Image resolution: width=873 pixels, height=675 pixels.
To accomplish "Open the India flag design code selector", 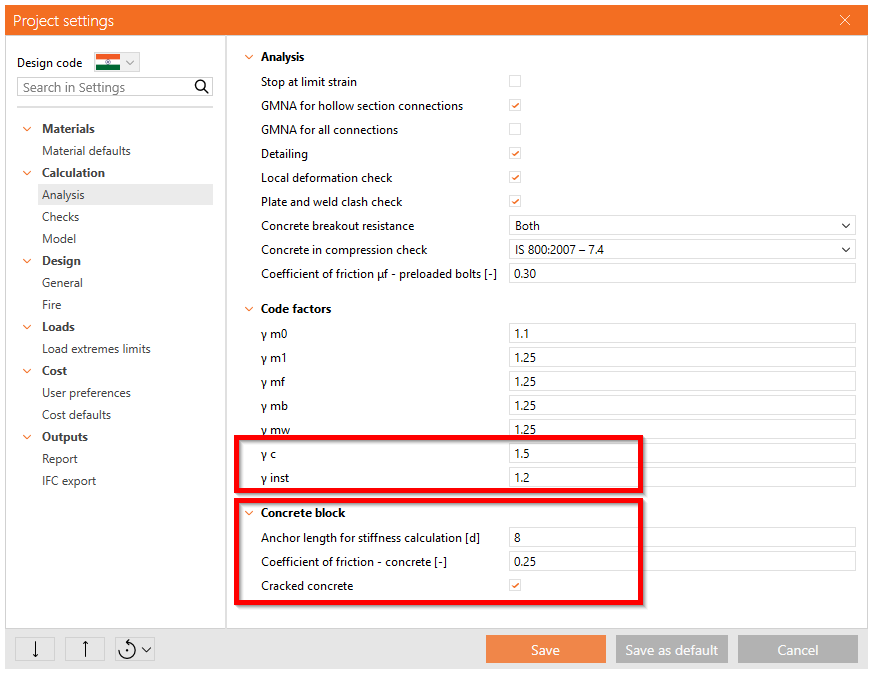I will coord(117,62).
